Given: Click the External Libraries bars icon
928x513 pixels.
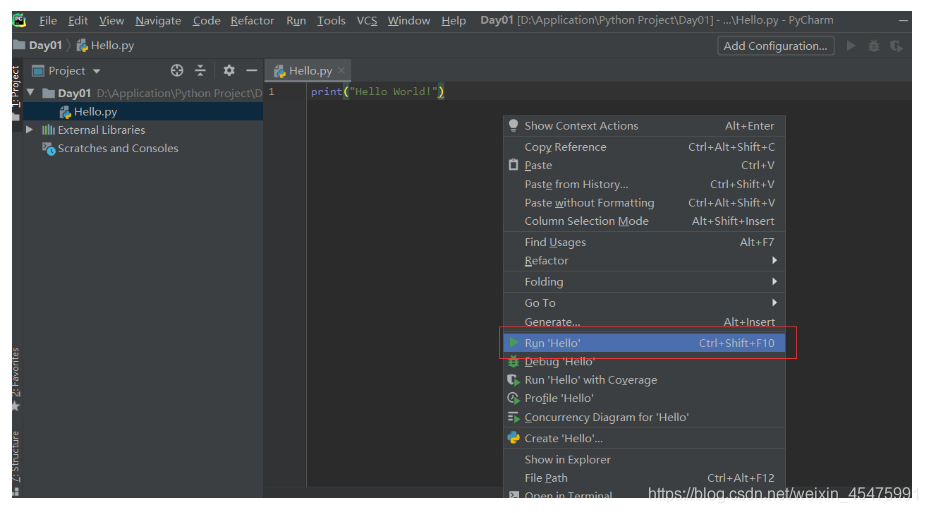Looking at the screenshot, I should point(49,130).
